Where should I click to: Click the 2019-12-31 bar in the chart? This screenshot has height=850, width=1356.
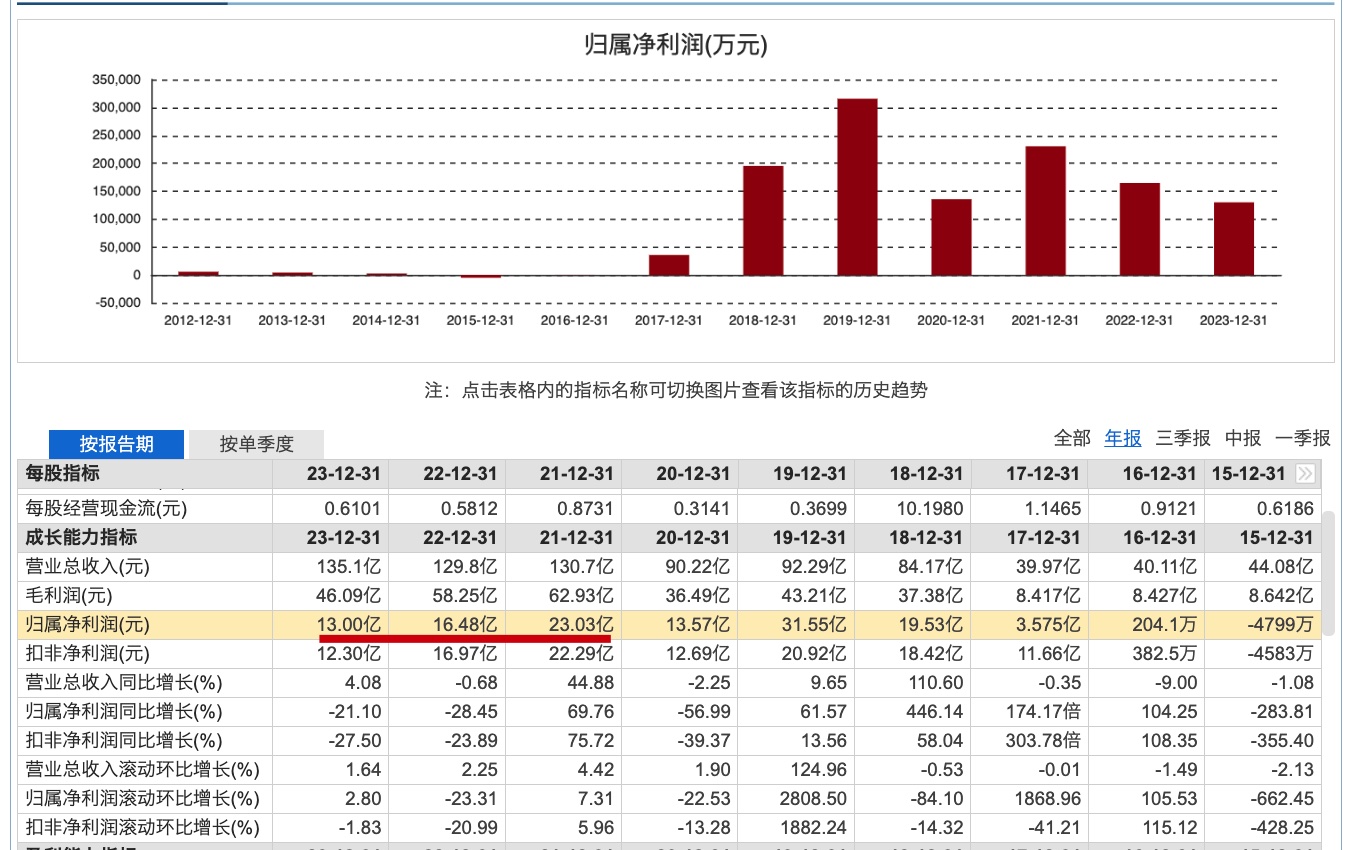[x=857, y=187]
